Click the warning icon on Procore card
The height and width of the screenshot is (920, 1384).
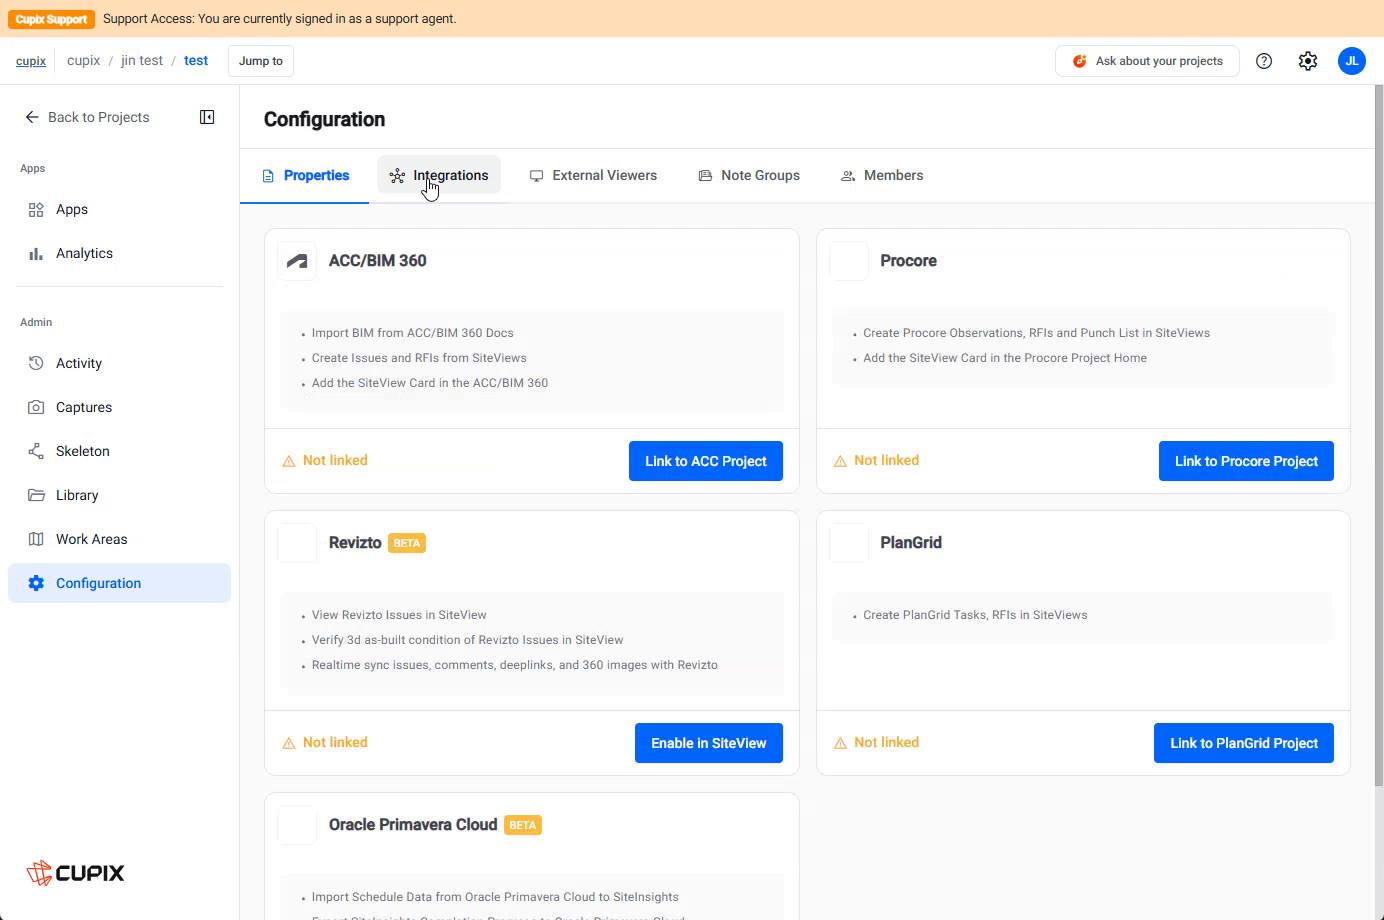[x=840, y=461]
